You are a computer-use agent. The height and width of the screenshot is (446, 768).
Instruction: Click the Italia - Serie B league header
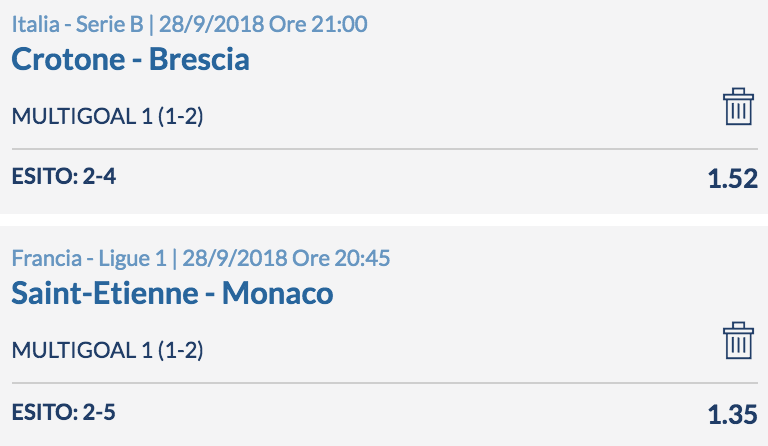pos(77,24)
